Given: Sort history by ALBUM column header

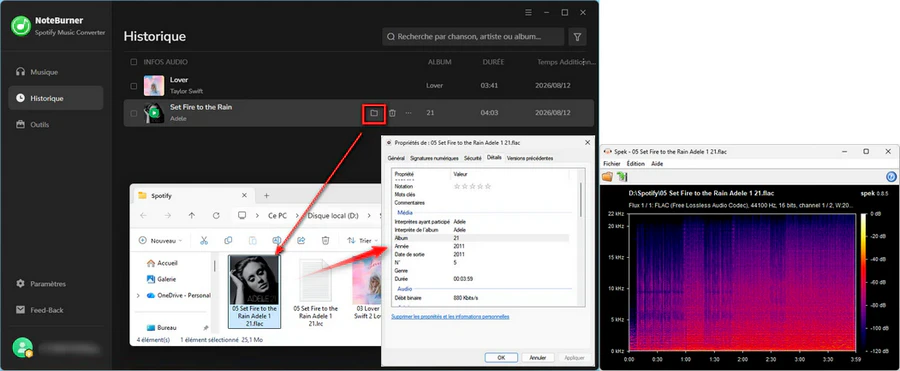Looking at the screenshot, I should click(439, 62).
